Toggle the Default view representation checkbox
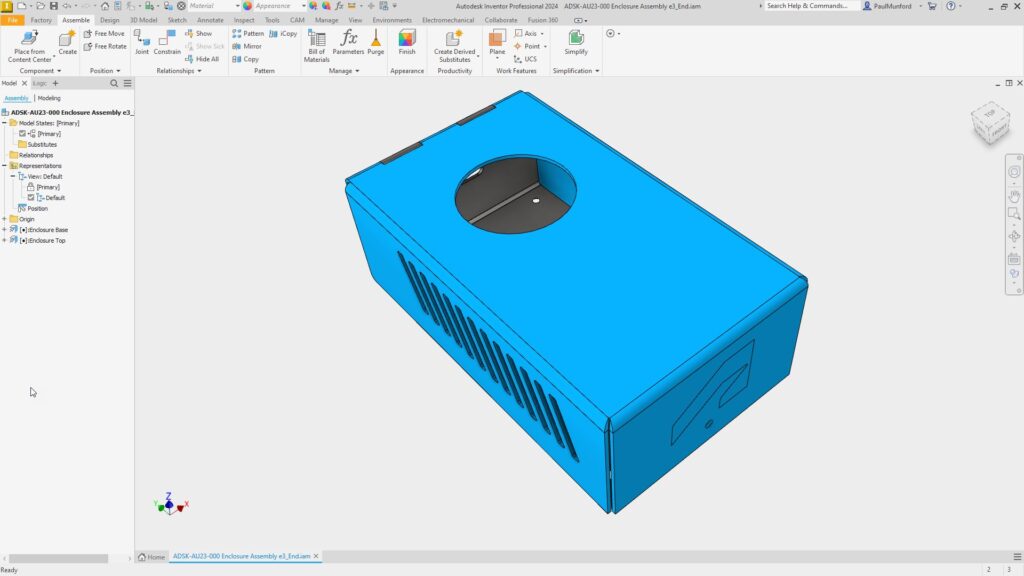 (29, 197)
